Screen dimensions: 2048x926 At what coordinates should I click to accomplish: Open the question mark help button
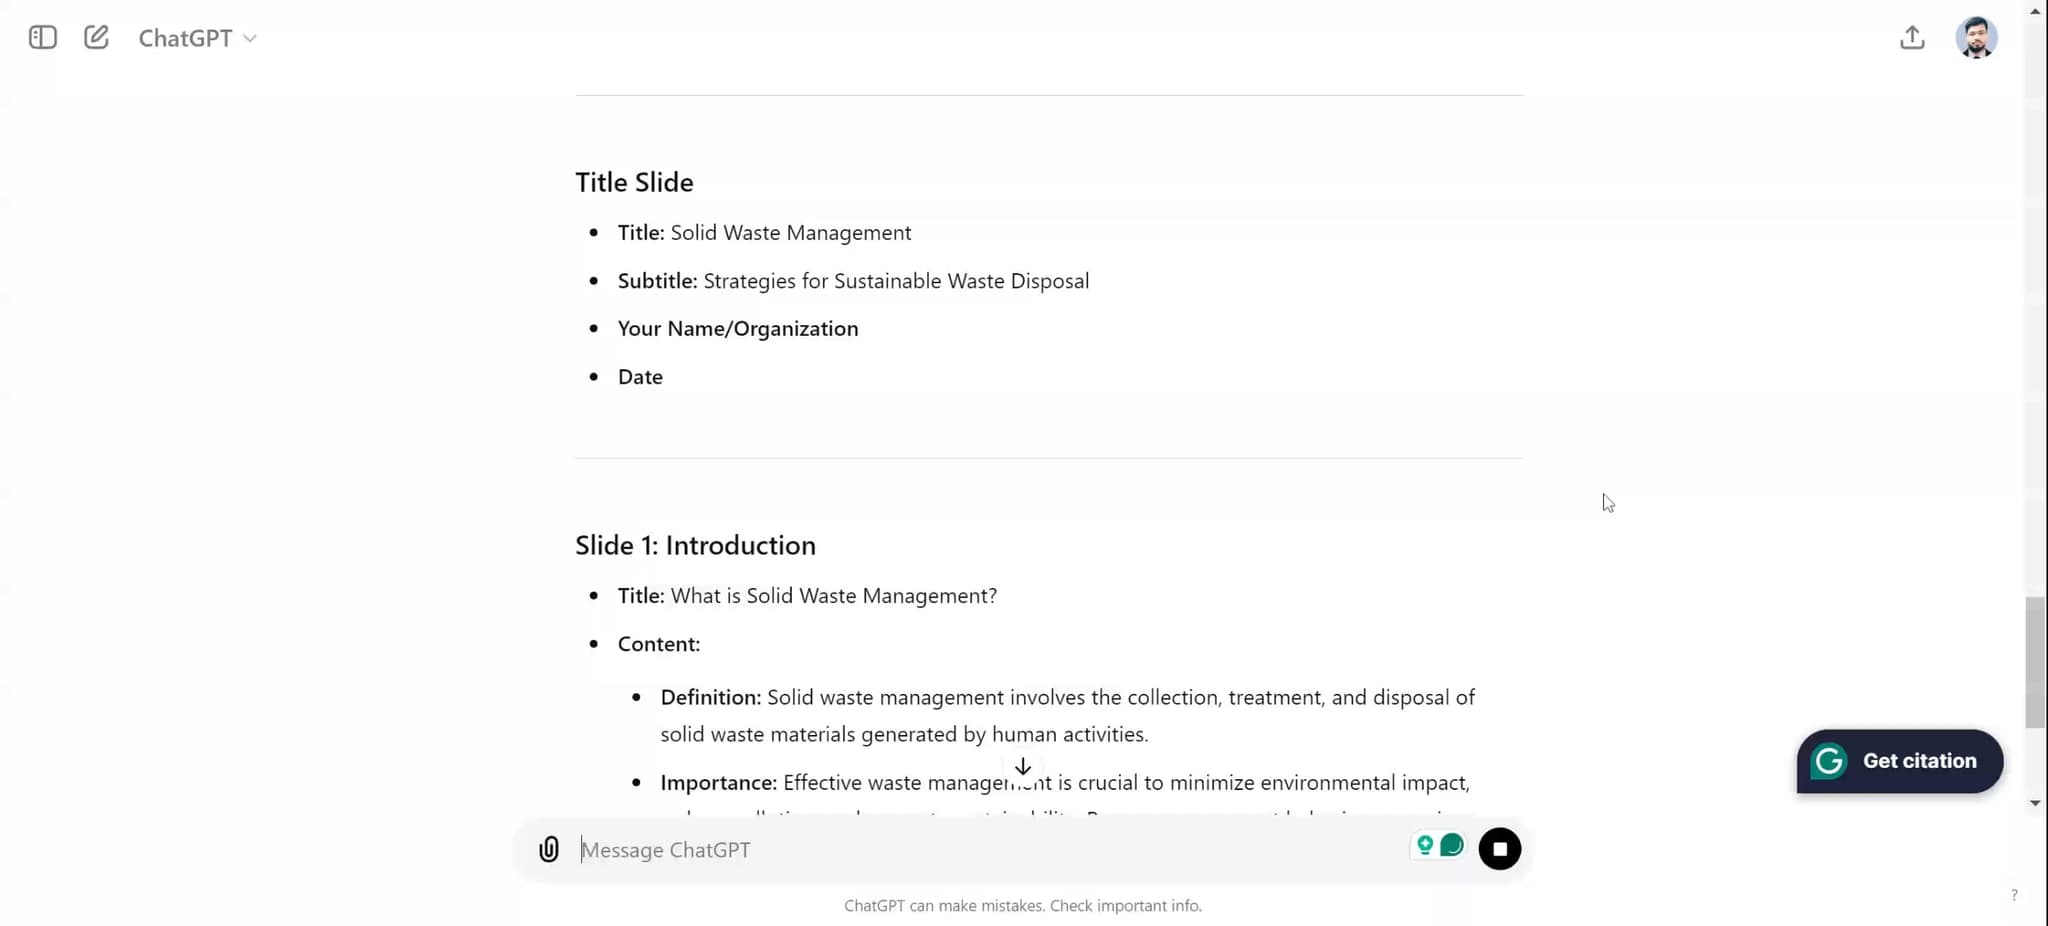click(x=2014, y=895)
